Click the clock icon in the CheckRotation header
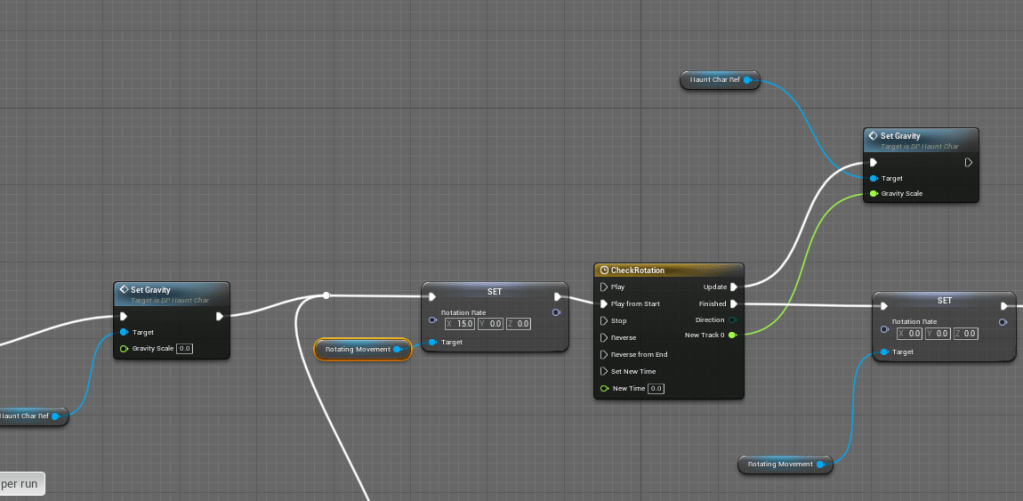 (603, 270)
